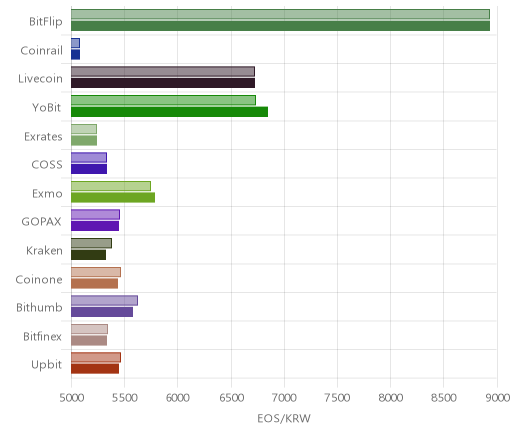Image resolution: width=512 pixels, height=436 pixels.
Task: Select the pale green Exrates upper bar
Action: [x=84, y=129]
